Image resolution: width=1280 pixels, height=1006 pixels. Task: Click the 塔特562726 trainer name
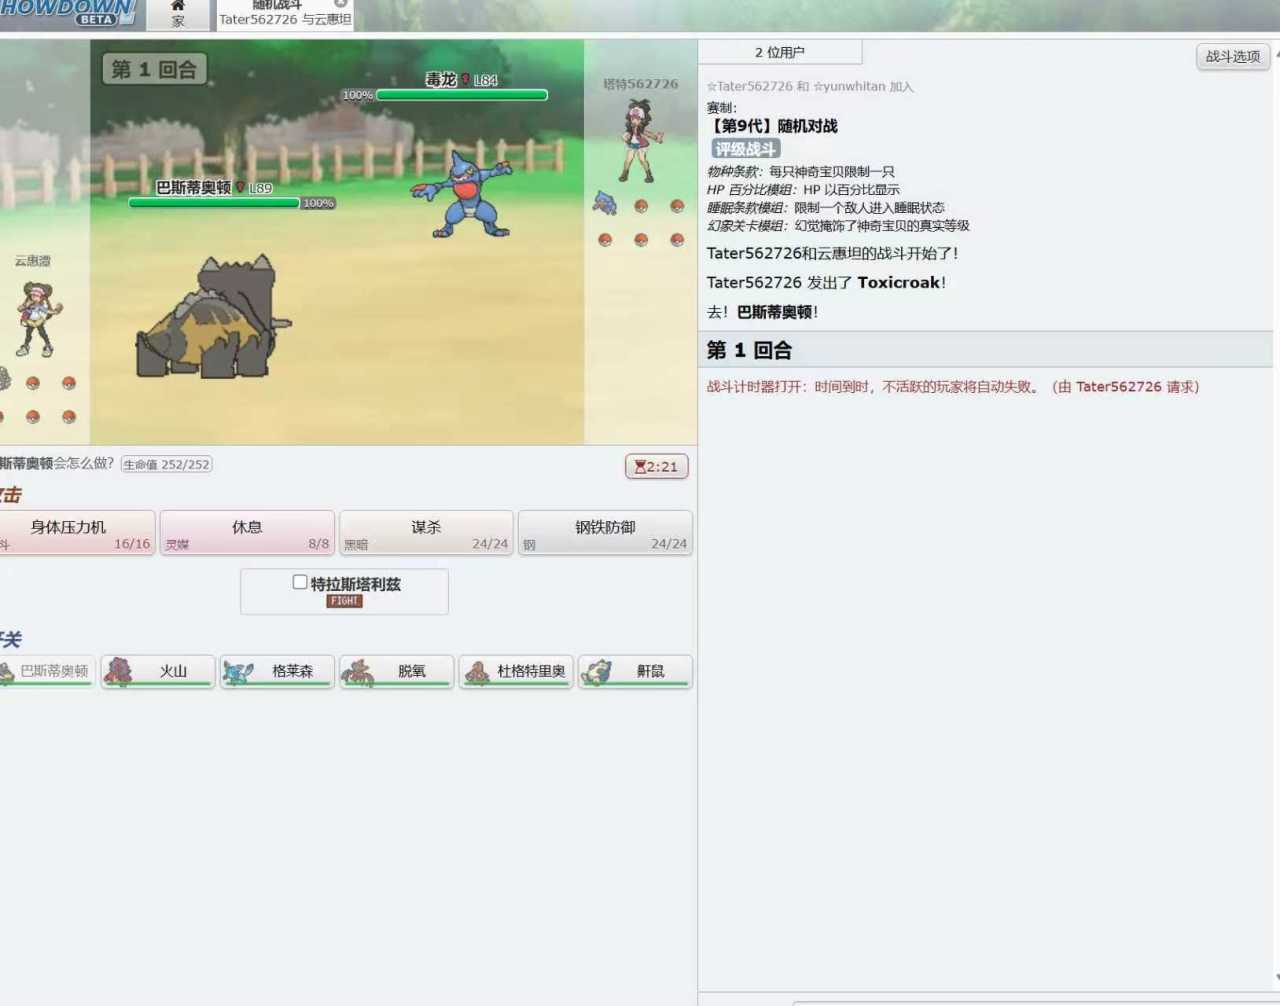tap(640, 84)
